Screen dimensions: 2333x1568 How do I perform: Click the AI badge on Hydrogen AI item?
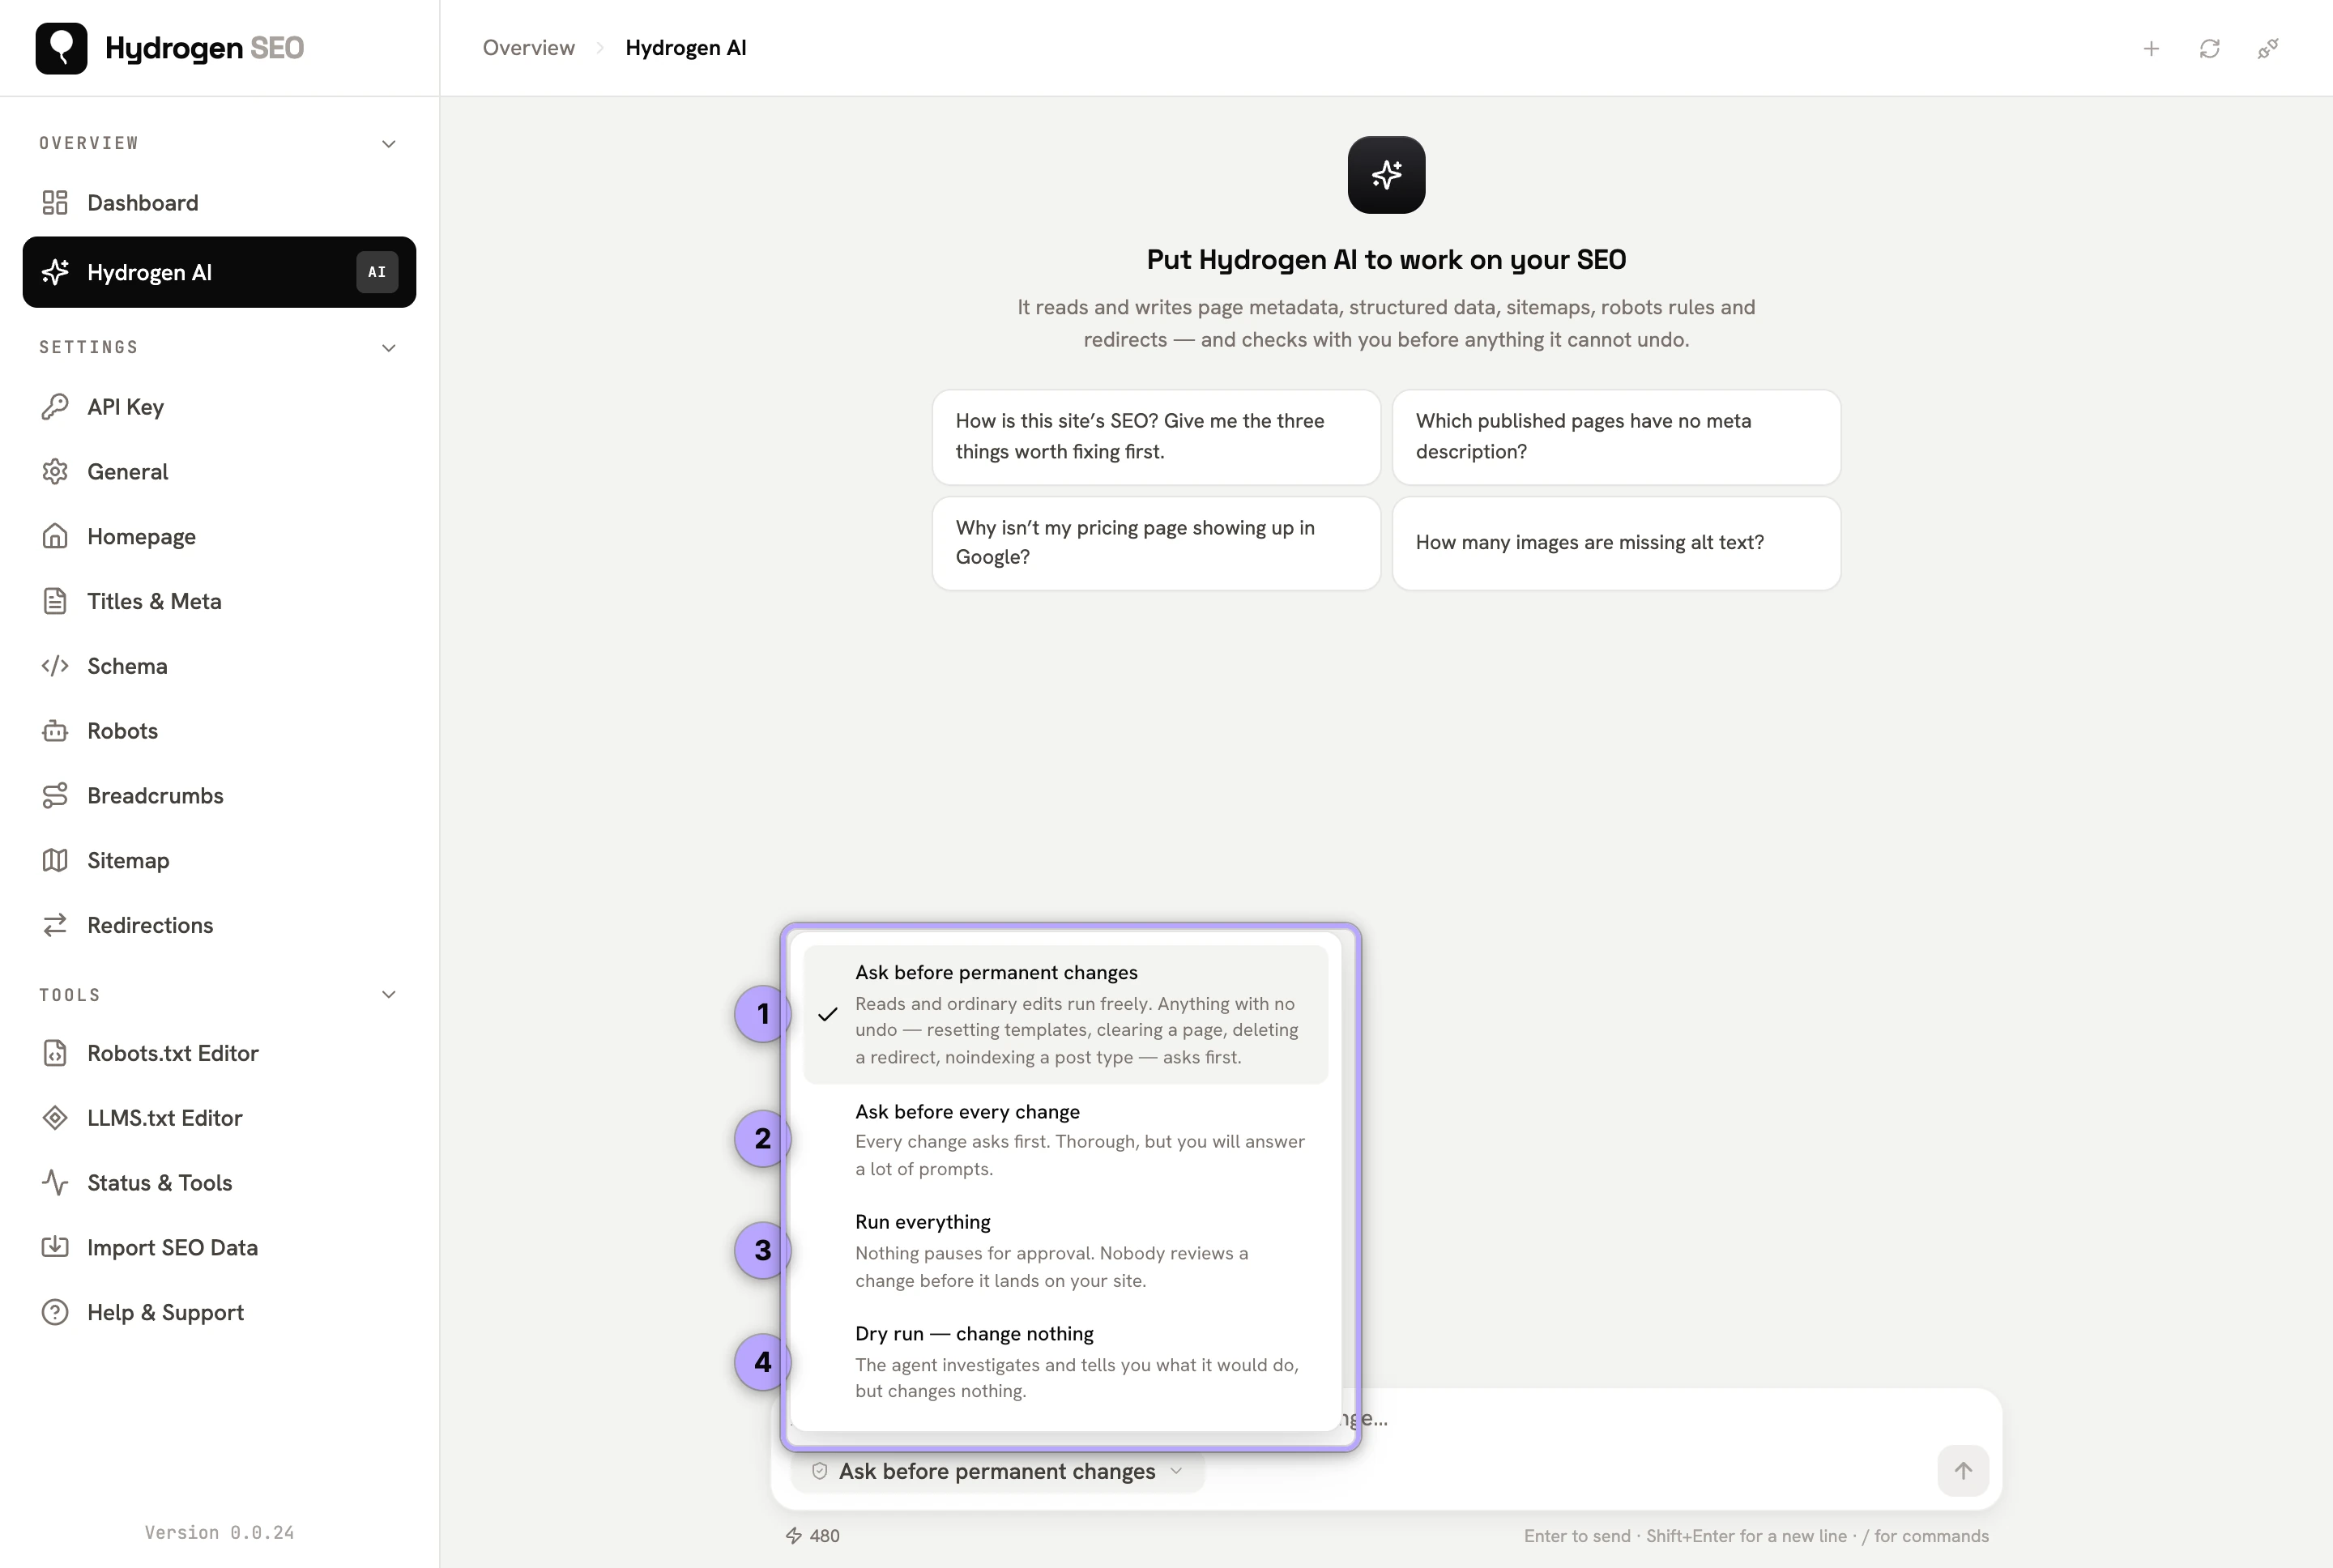tap(377, 272)
